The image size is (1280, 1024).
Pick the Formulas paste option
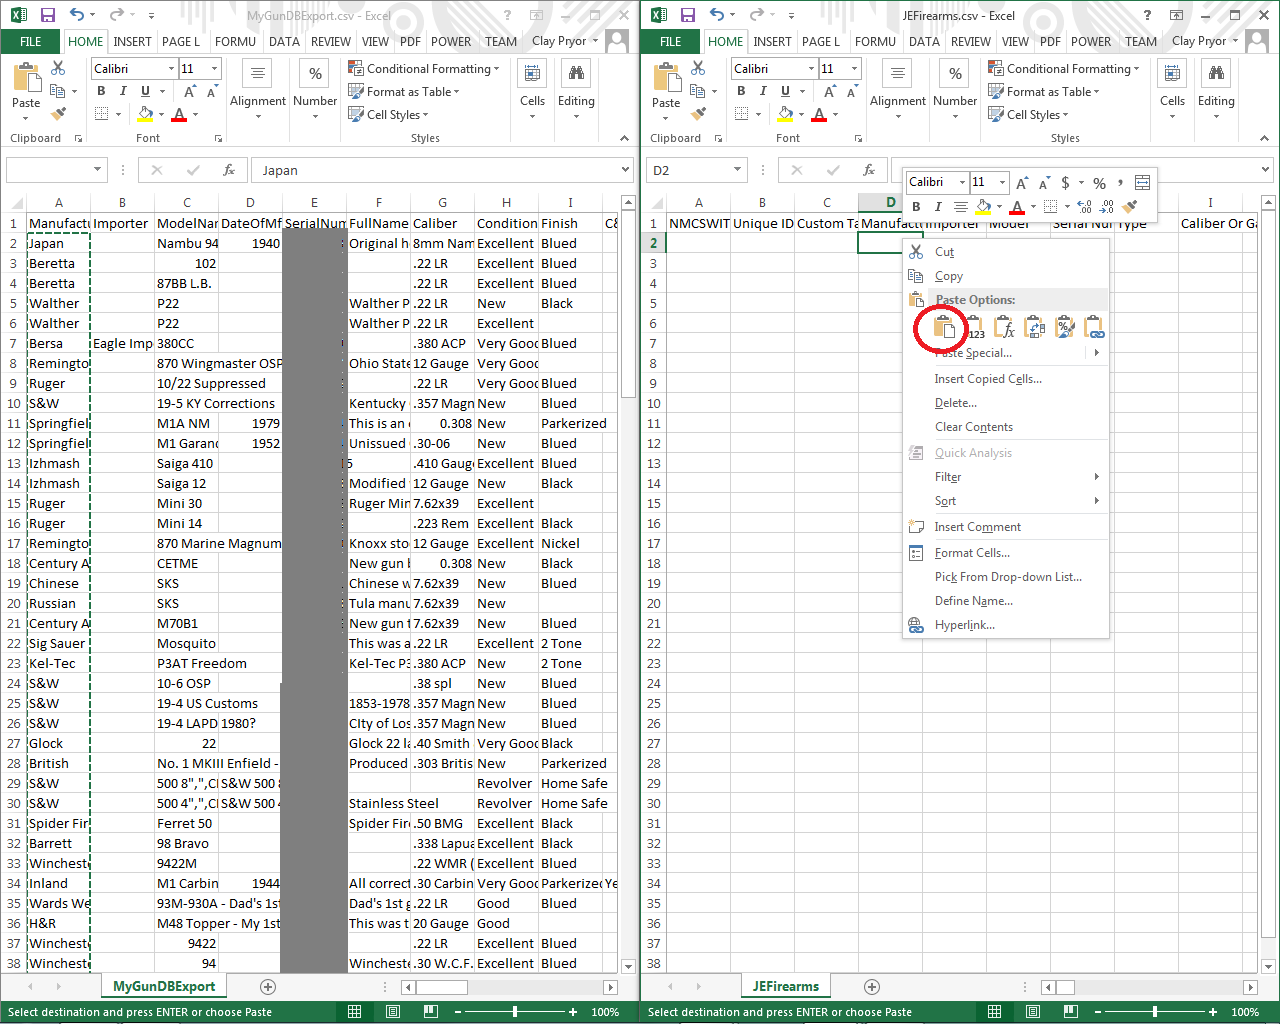pyautogui.click(x=1004, y=326)
